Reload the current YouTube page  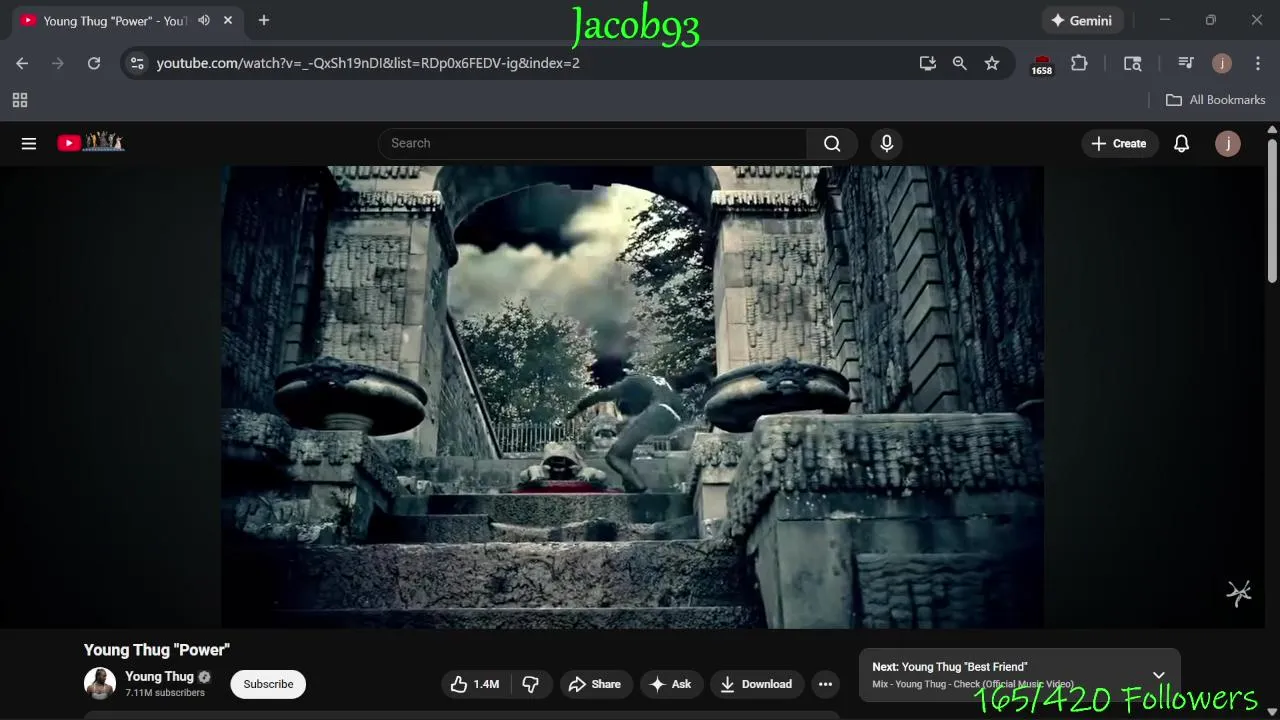pos(94,63)
